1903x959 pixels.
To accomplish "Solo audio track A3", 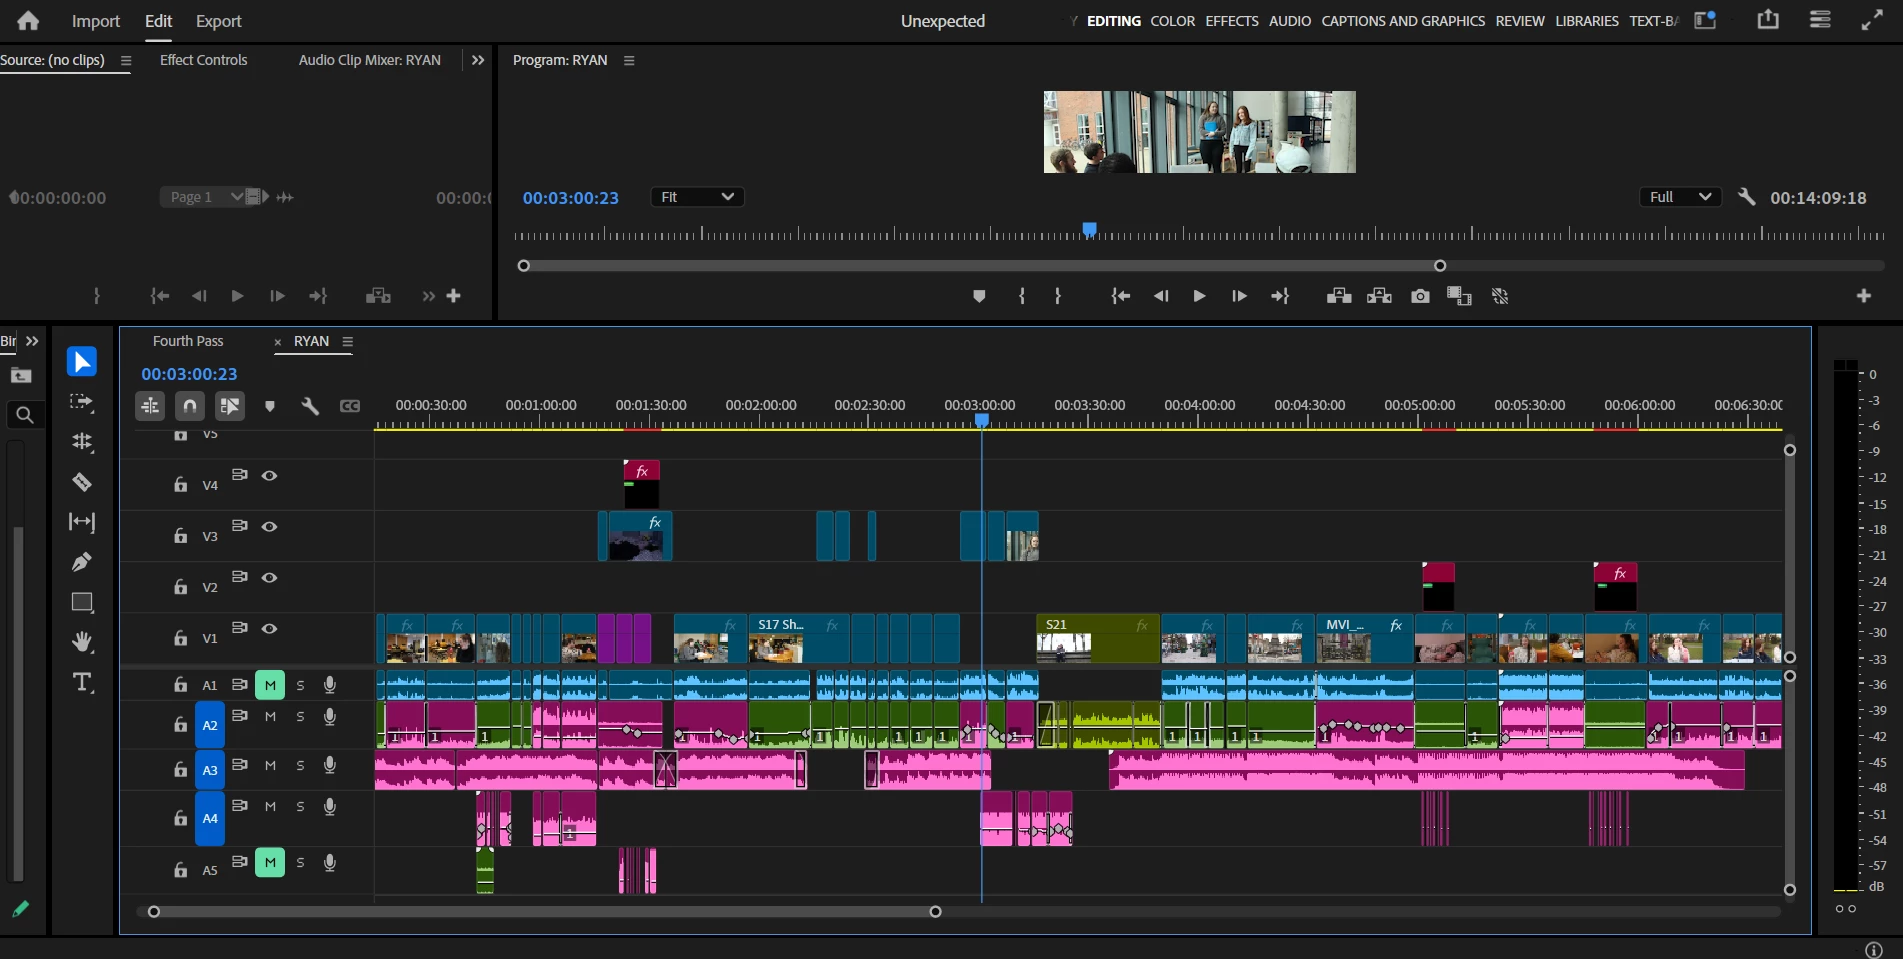I will pos(300,766).
